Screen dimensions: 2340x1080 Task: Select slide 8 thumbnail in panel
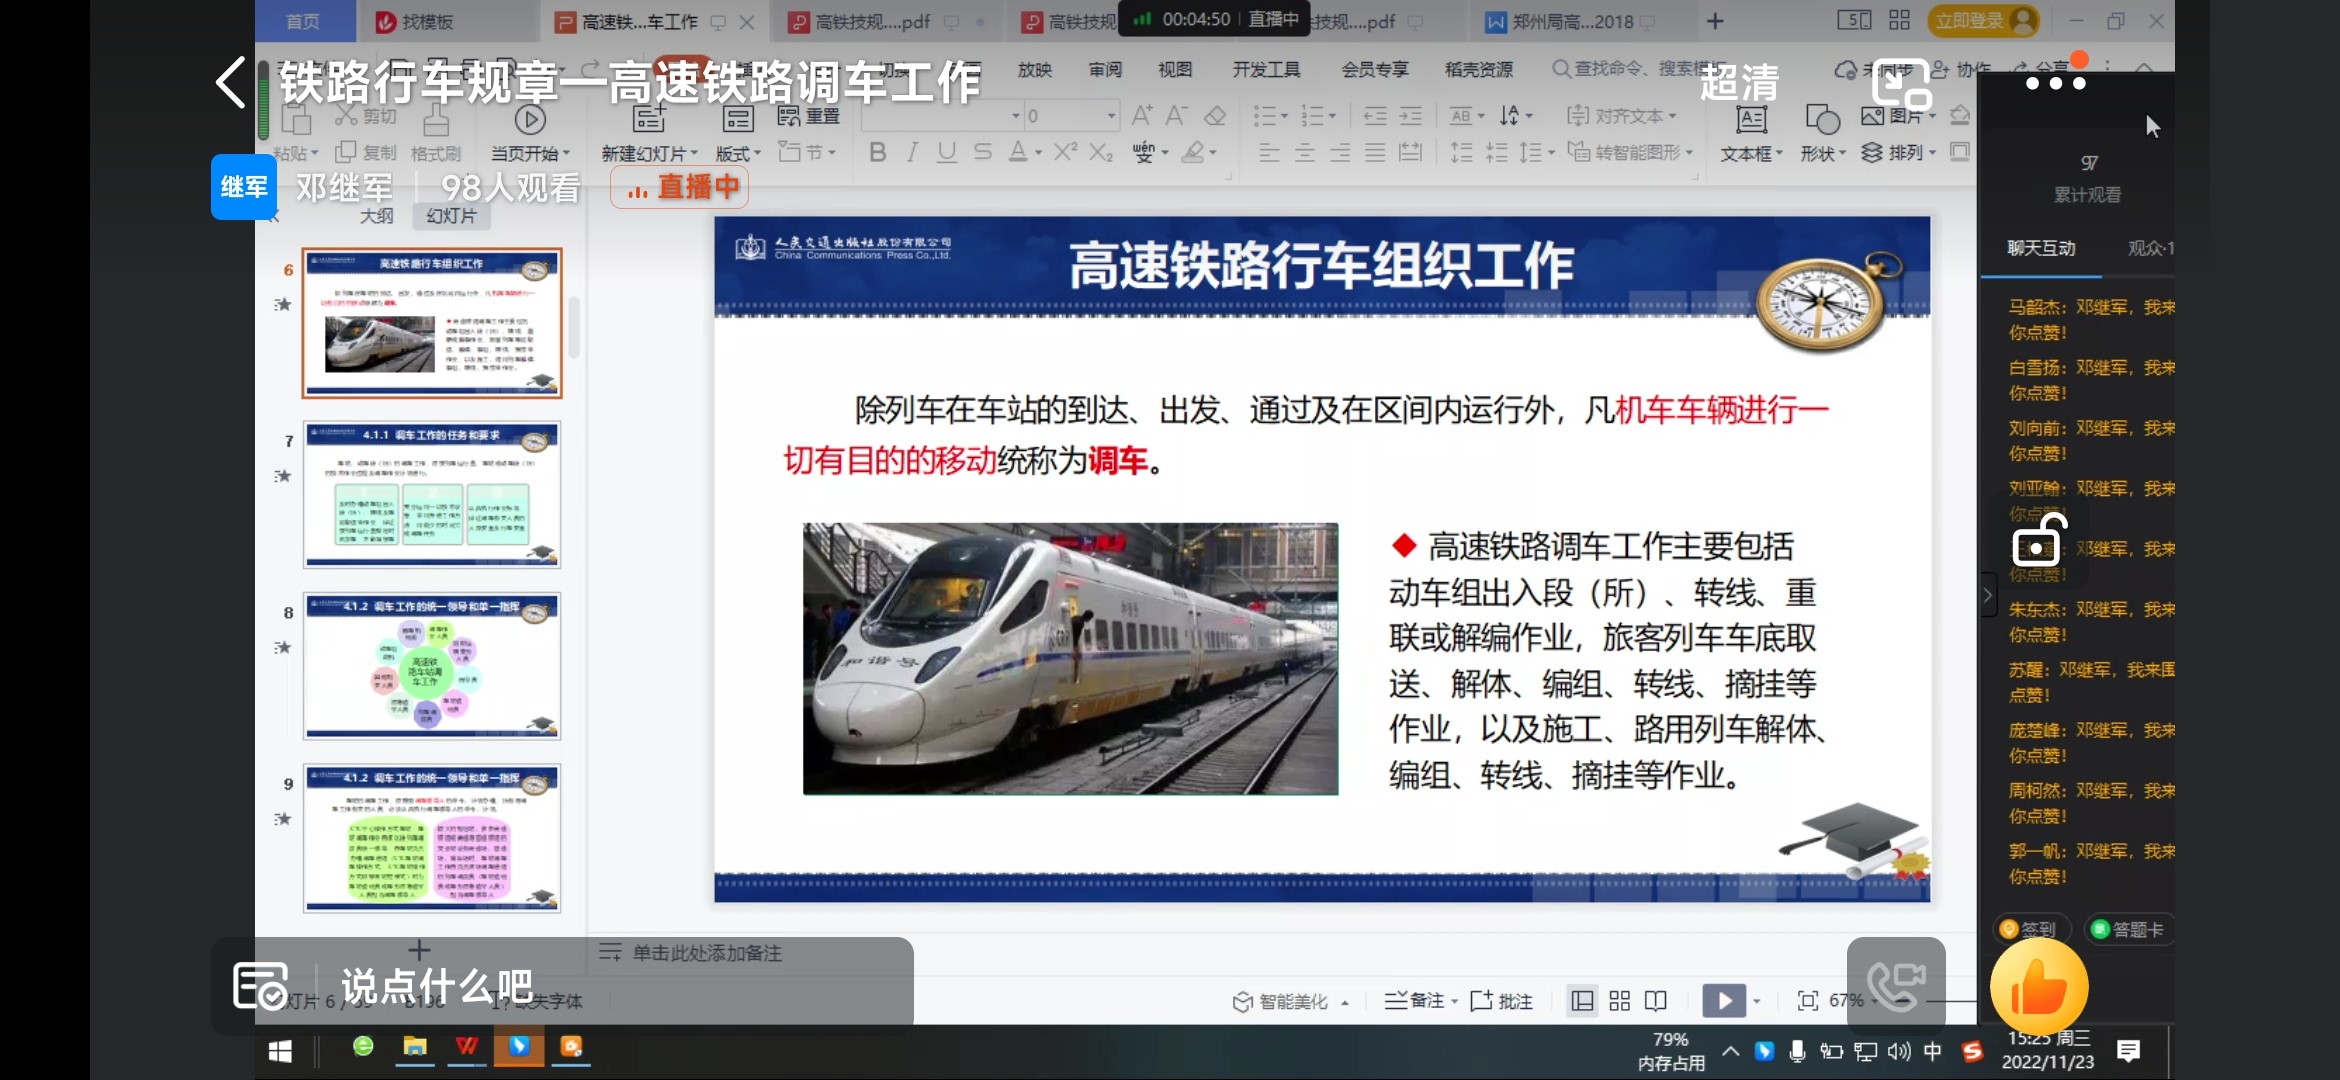tap(432, 665)
